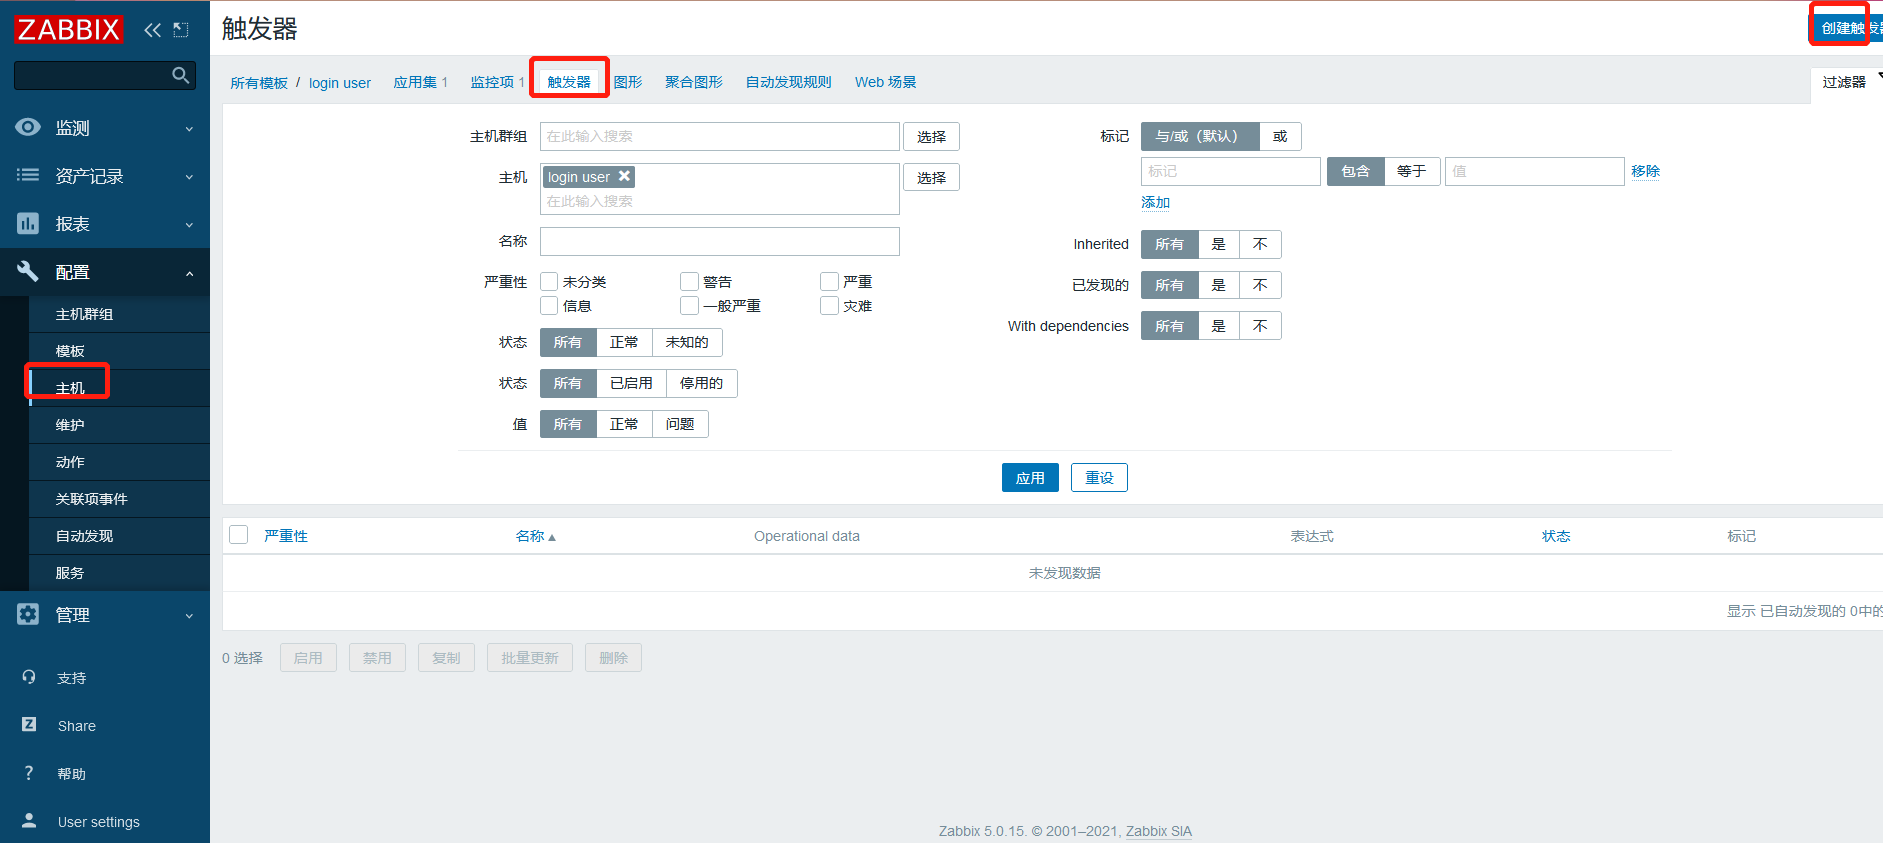Open the Web 场景 tab
Image resolution: width=1883 pixels, height=843 pixels.
[886, 82]
